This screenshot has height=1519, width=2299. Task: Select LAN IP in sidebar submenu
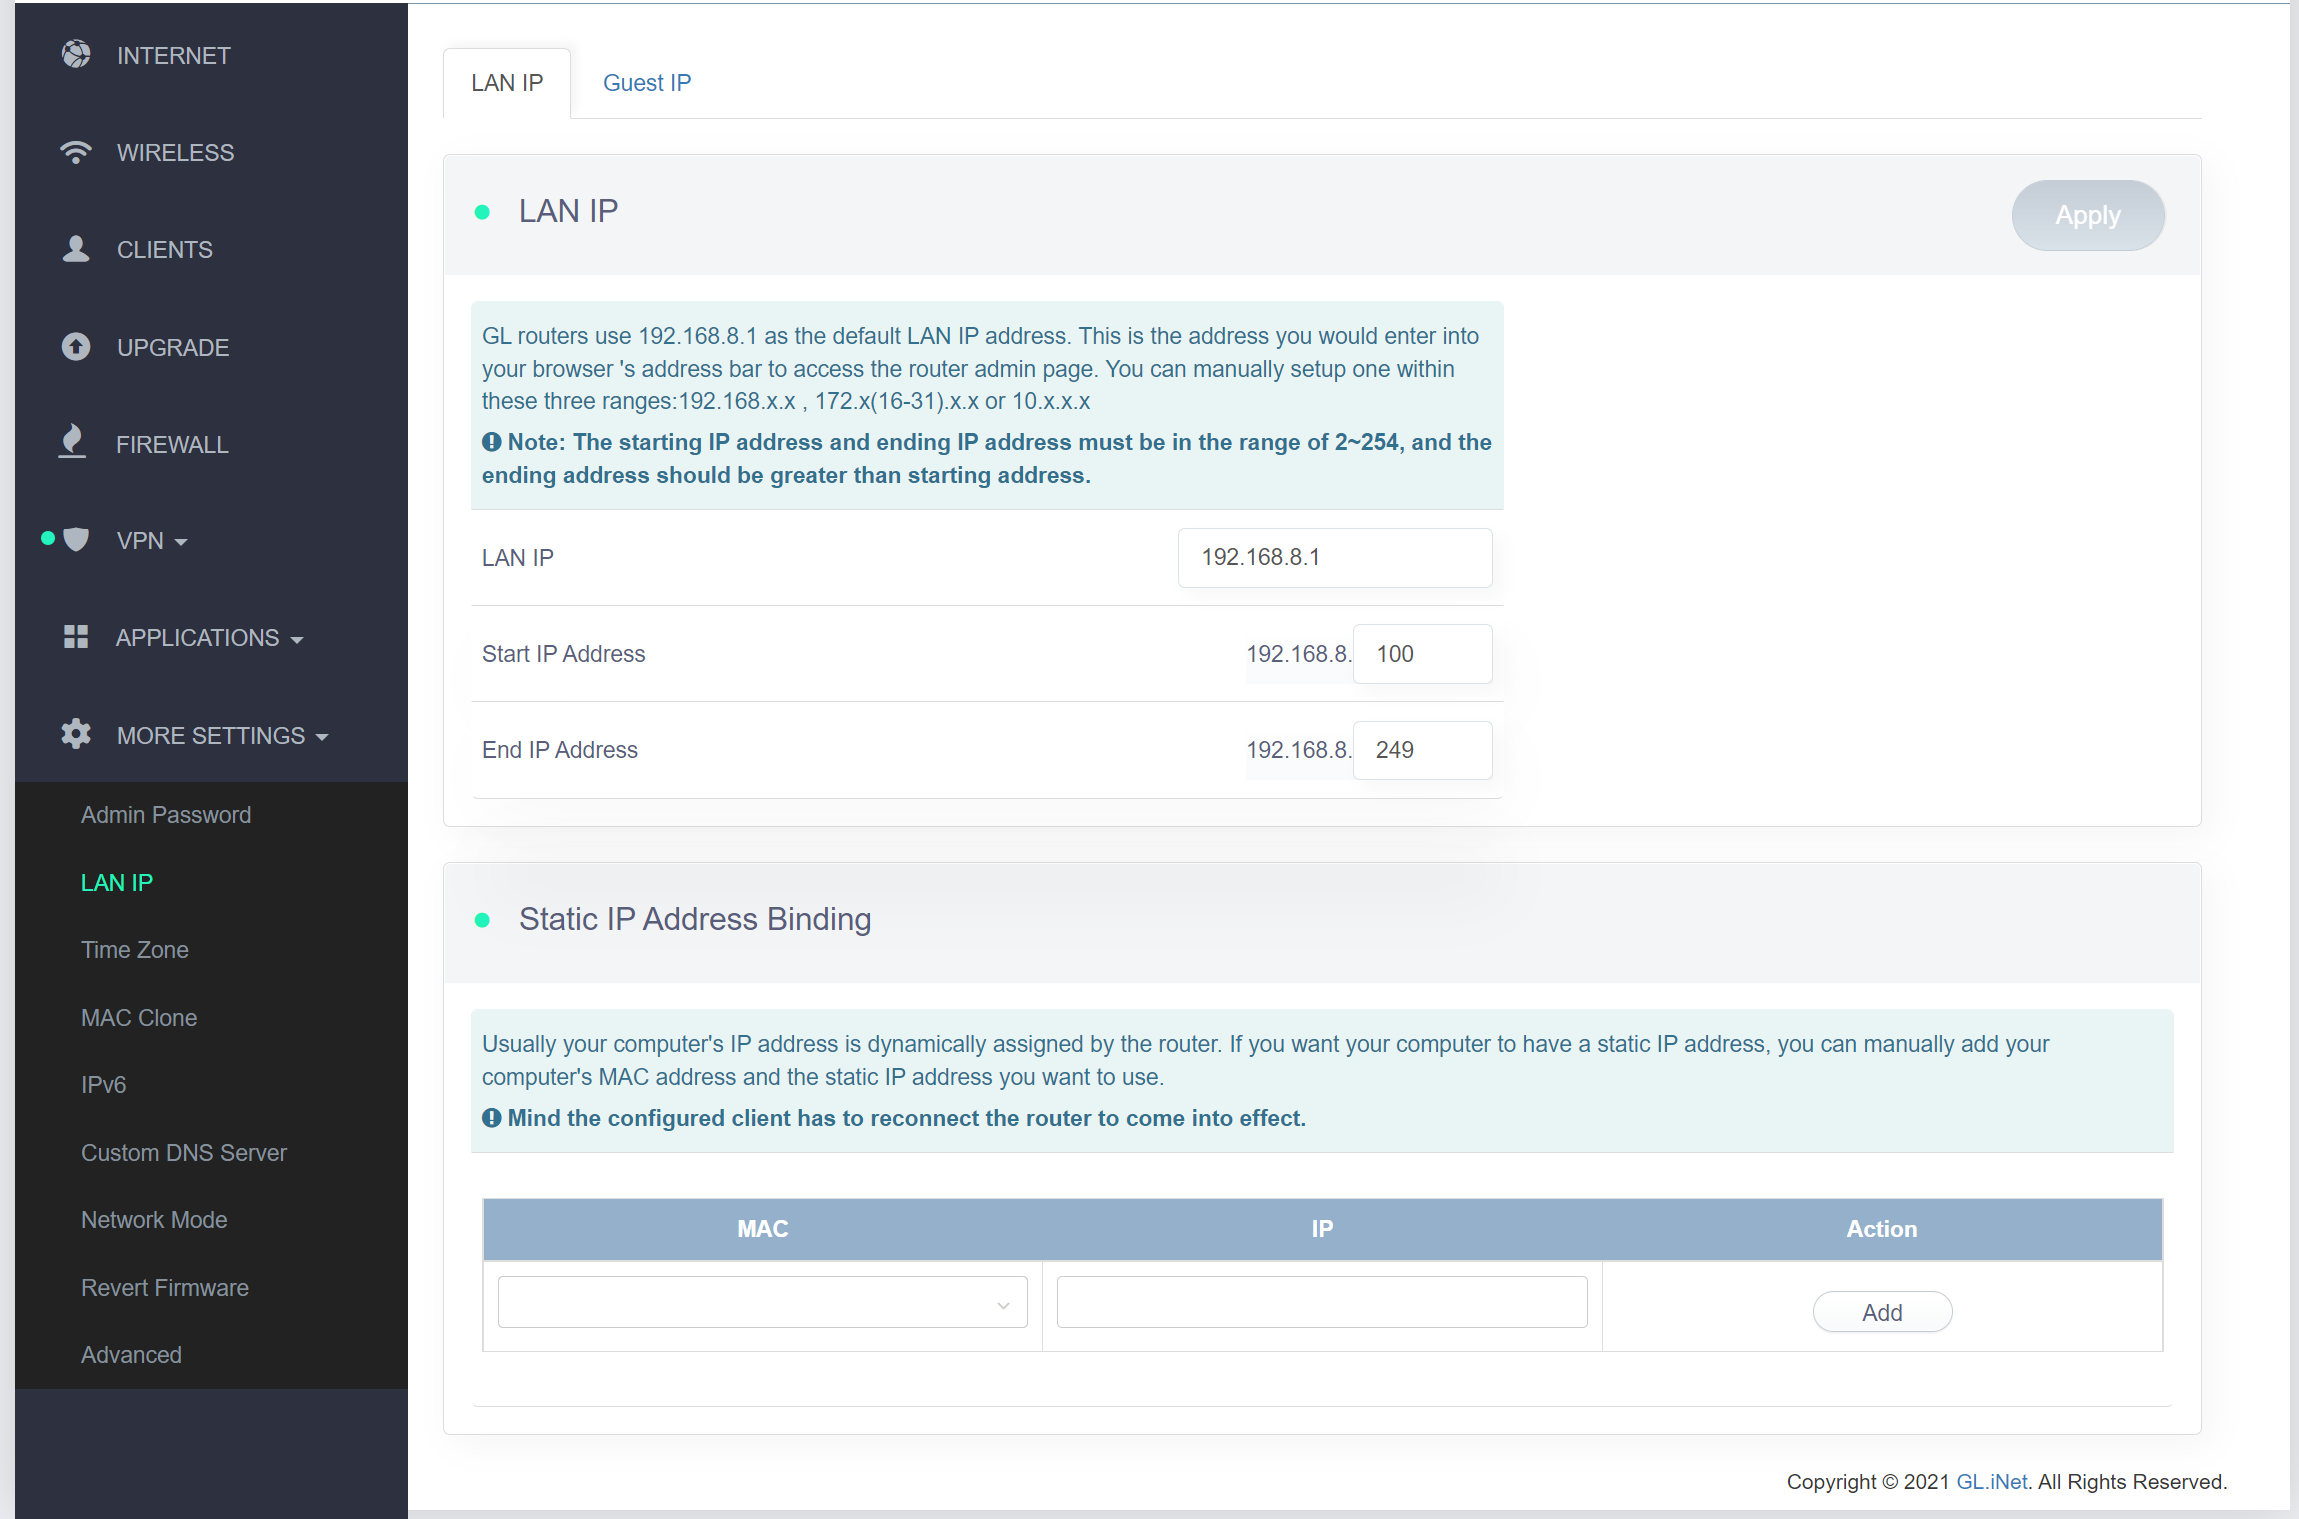point(117,883)
